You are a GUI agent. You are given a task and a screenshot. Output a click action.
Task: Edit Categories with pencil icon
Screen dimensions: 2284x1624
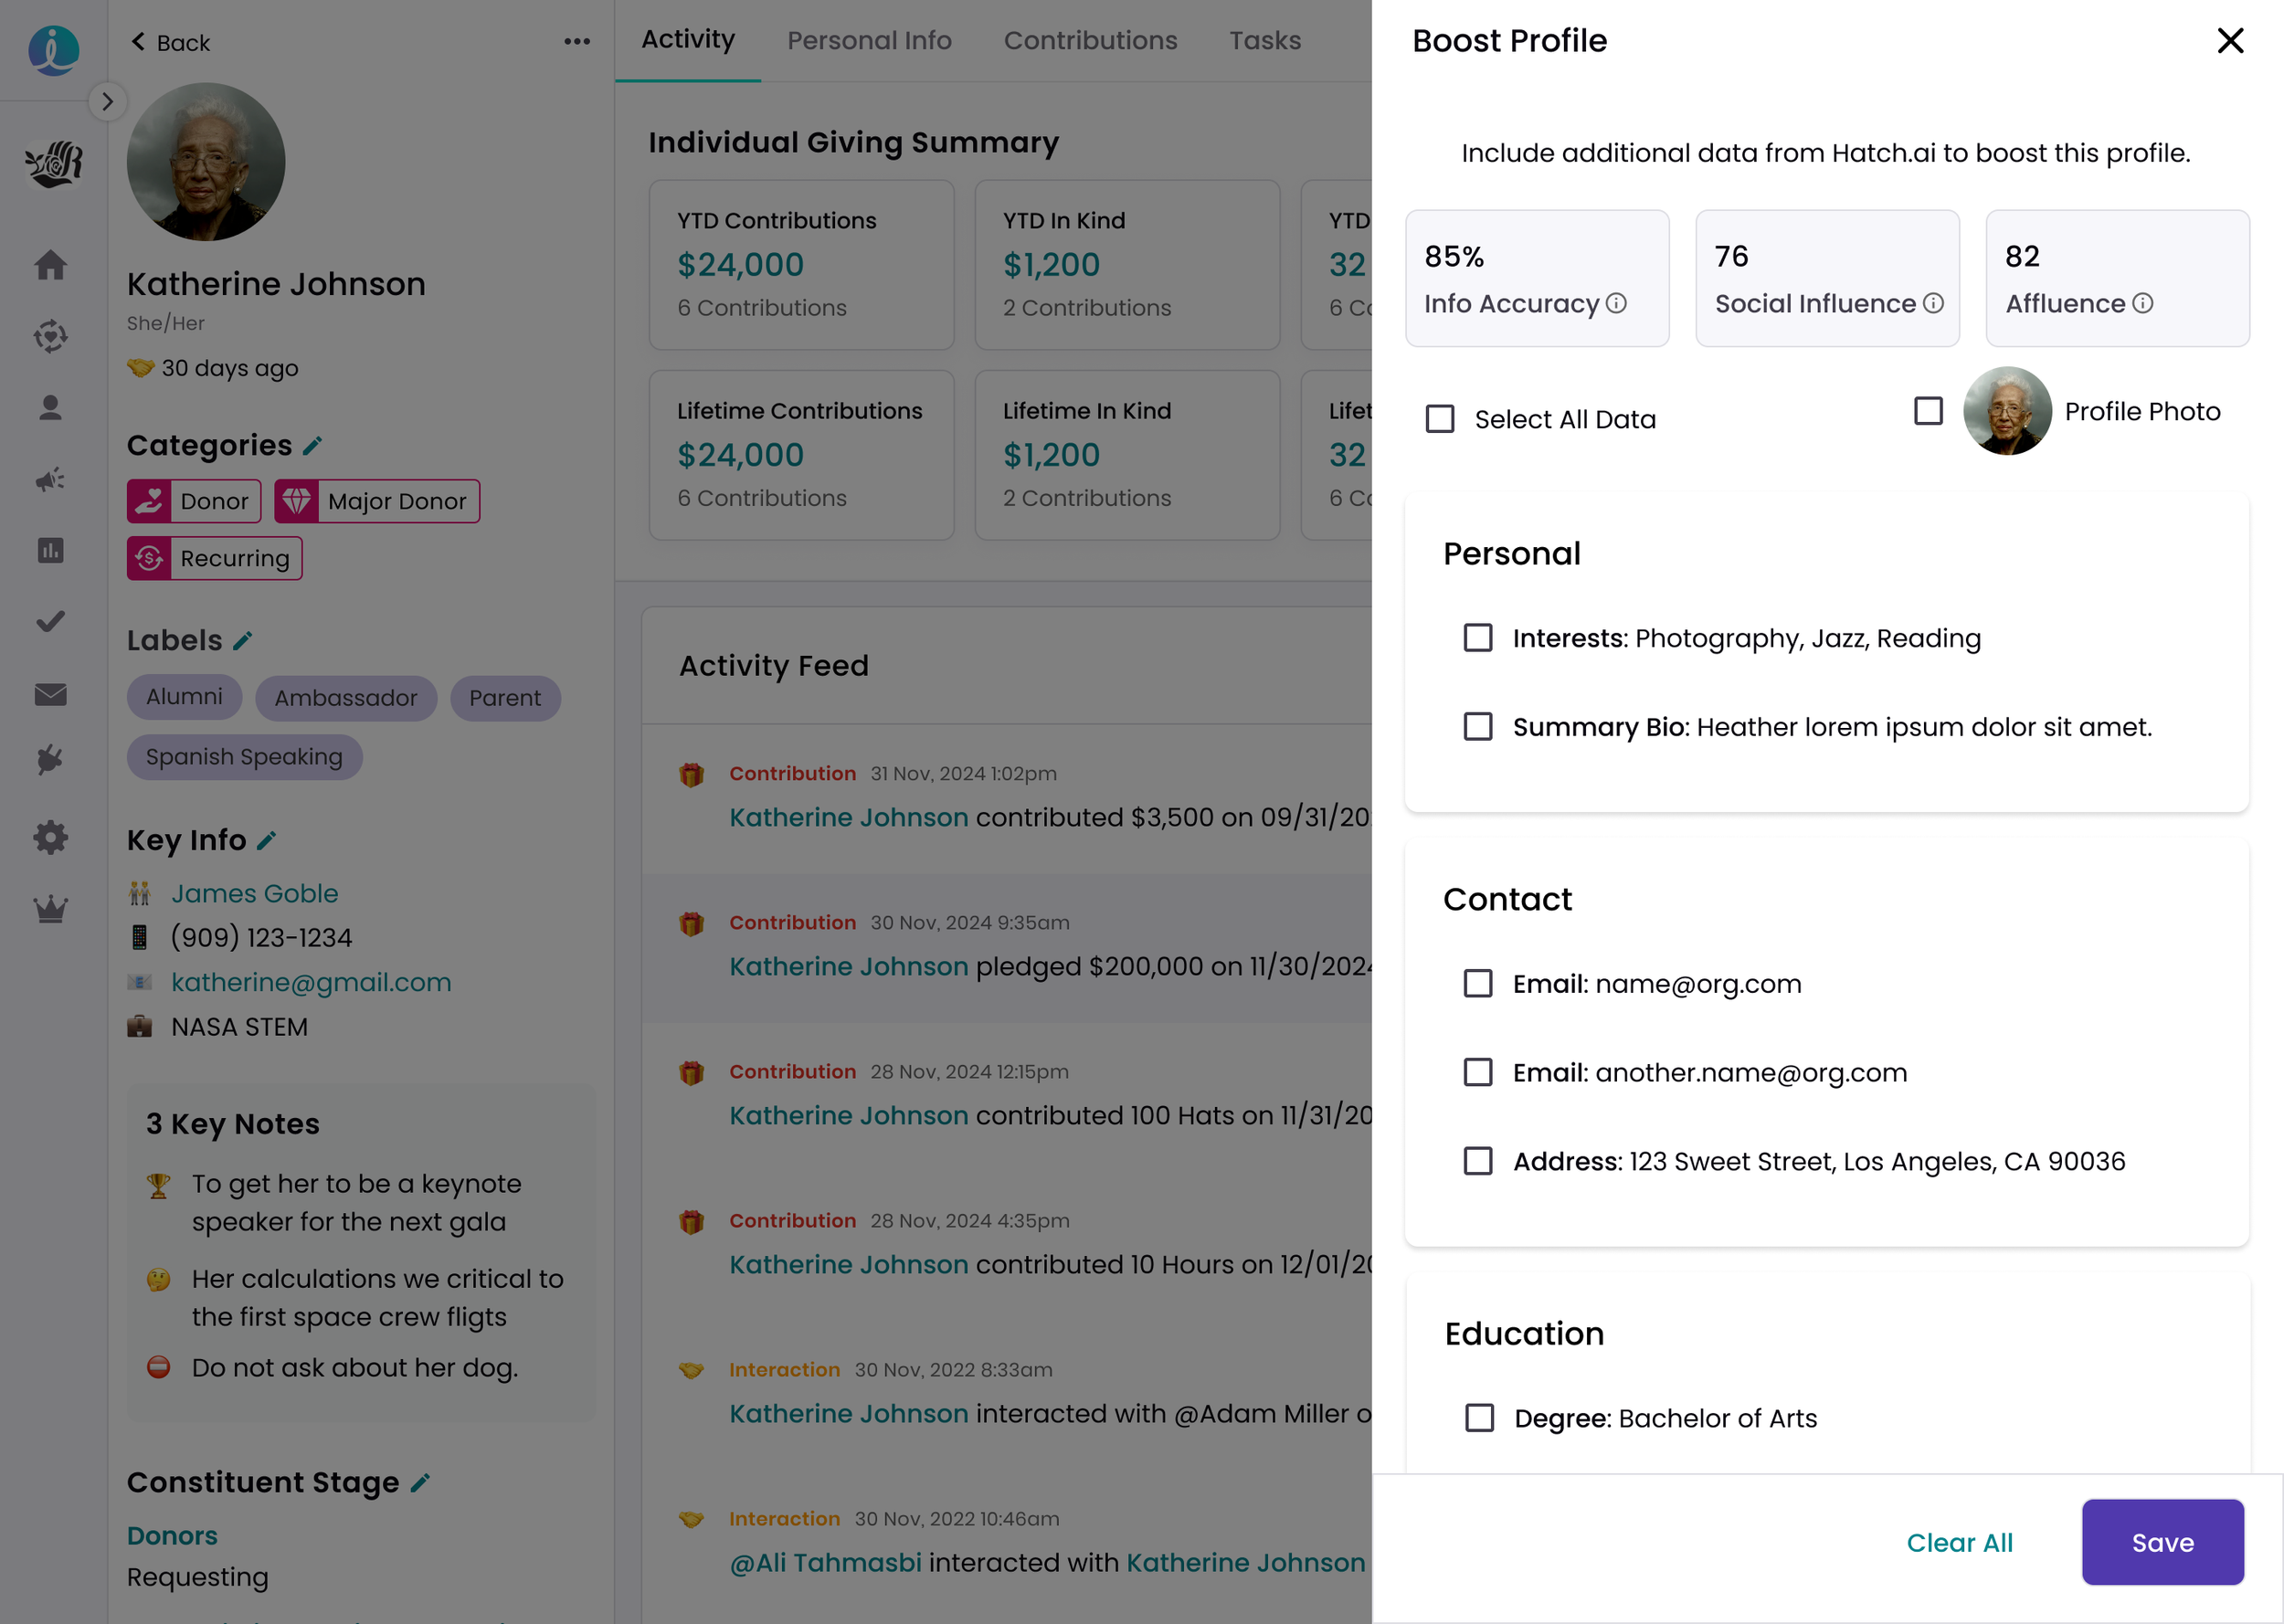[x=312, y=445]
